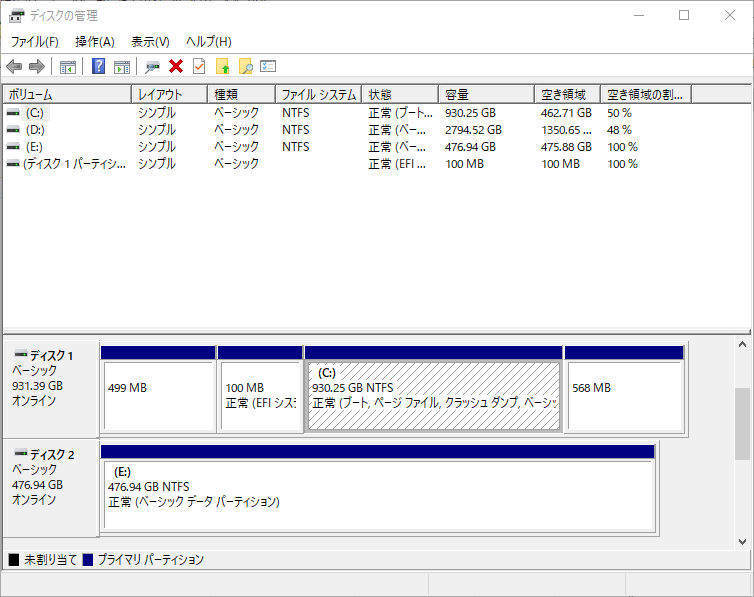
Task: Click the Back arrow toolbar icon
Action: tap(14, 66)
